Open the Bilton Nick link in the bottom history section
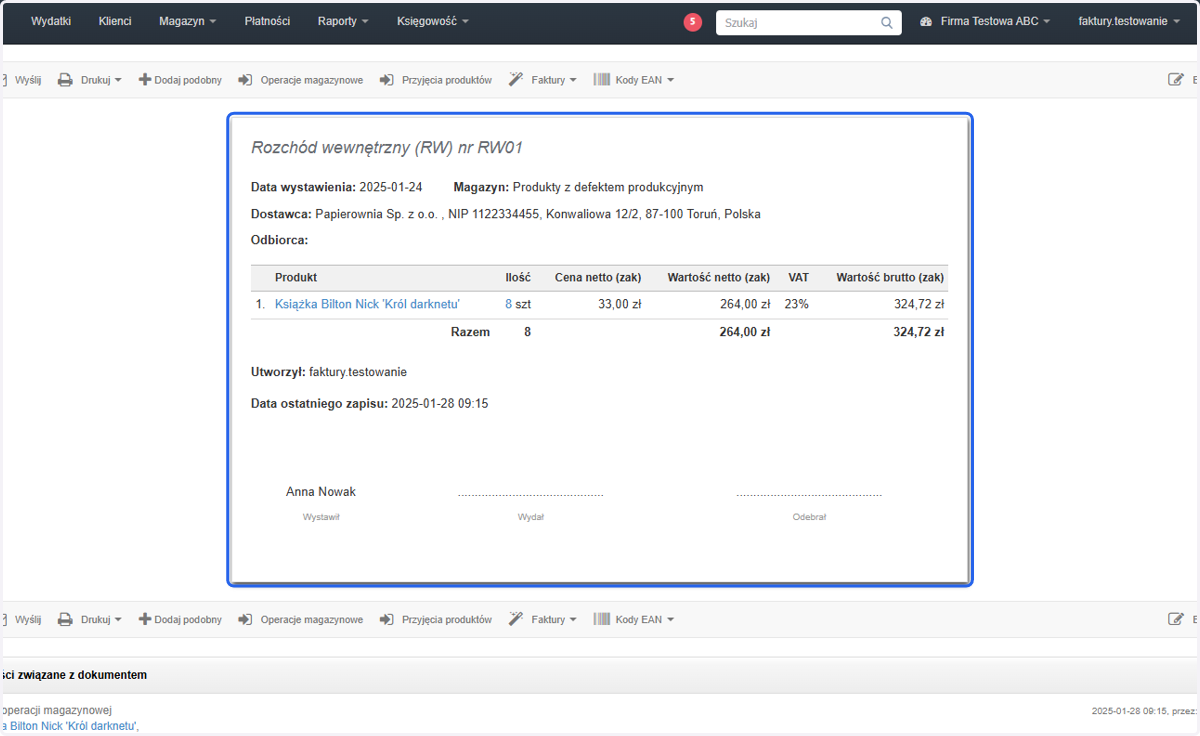This screenshot has height=736, width=1200. (x=69, y=726)
